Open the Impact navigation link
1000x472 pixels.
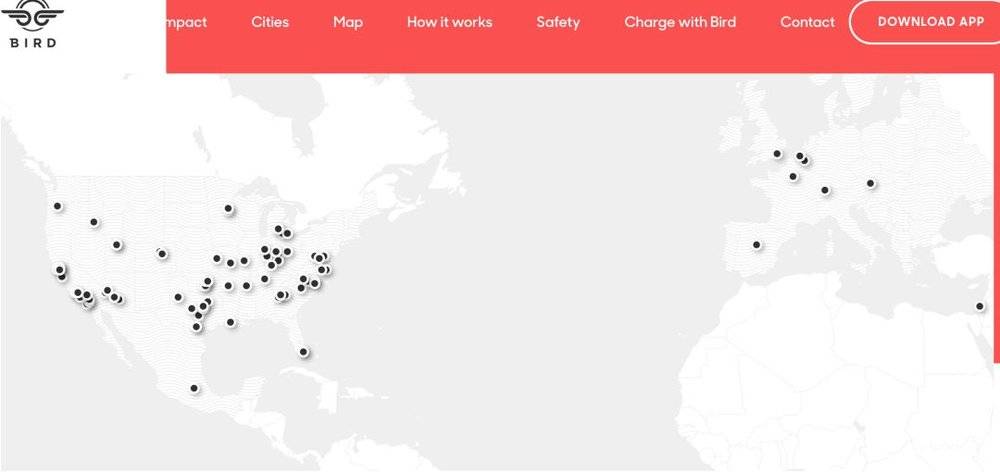[186, 22]
